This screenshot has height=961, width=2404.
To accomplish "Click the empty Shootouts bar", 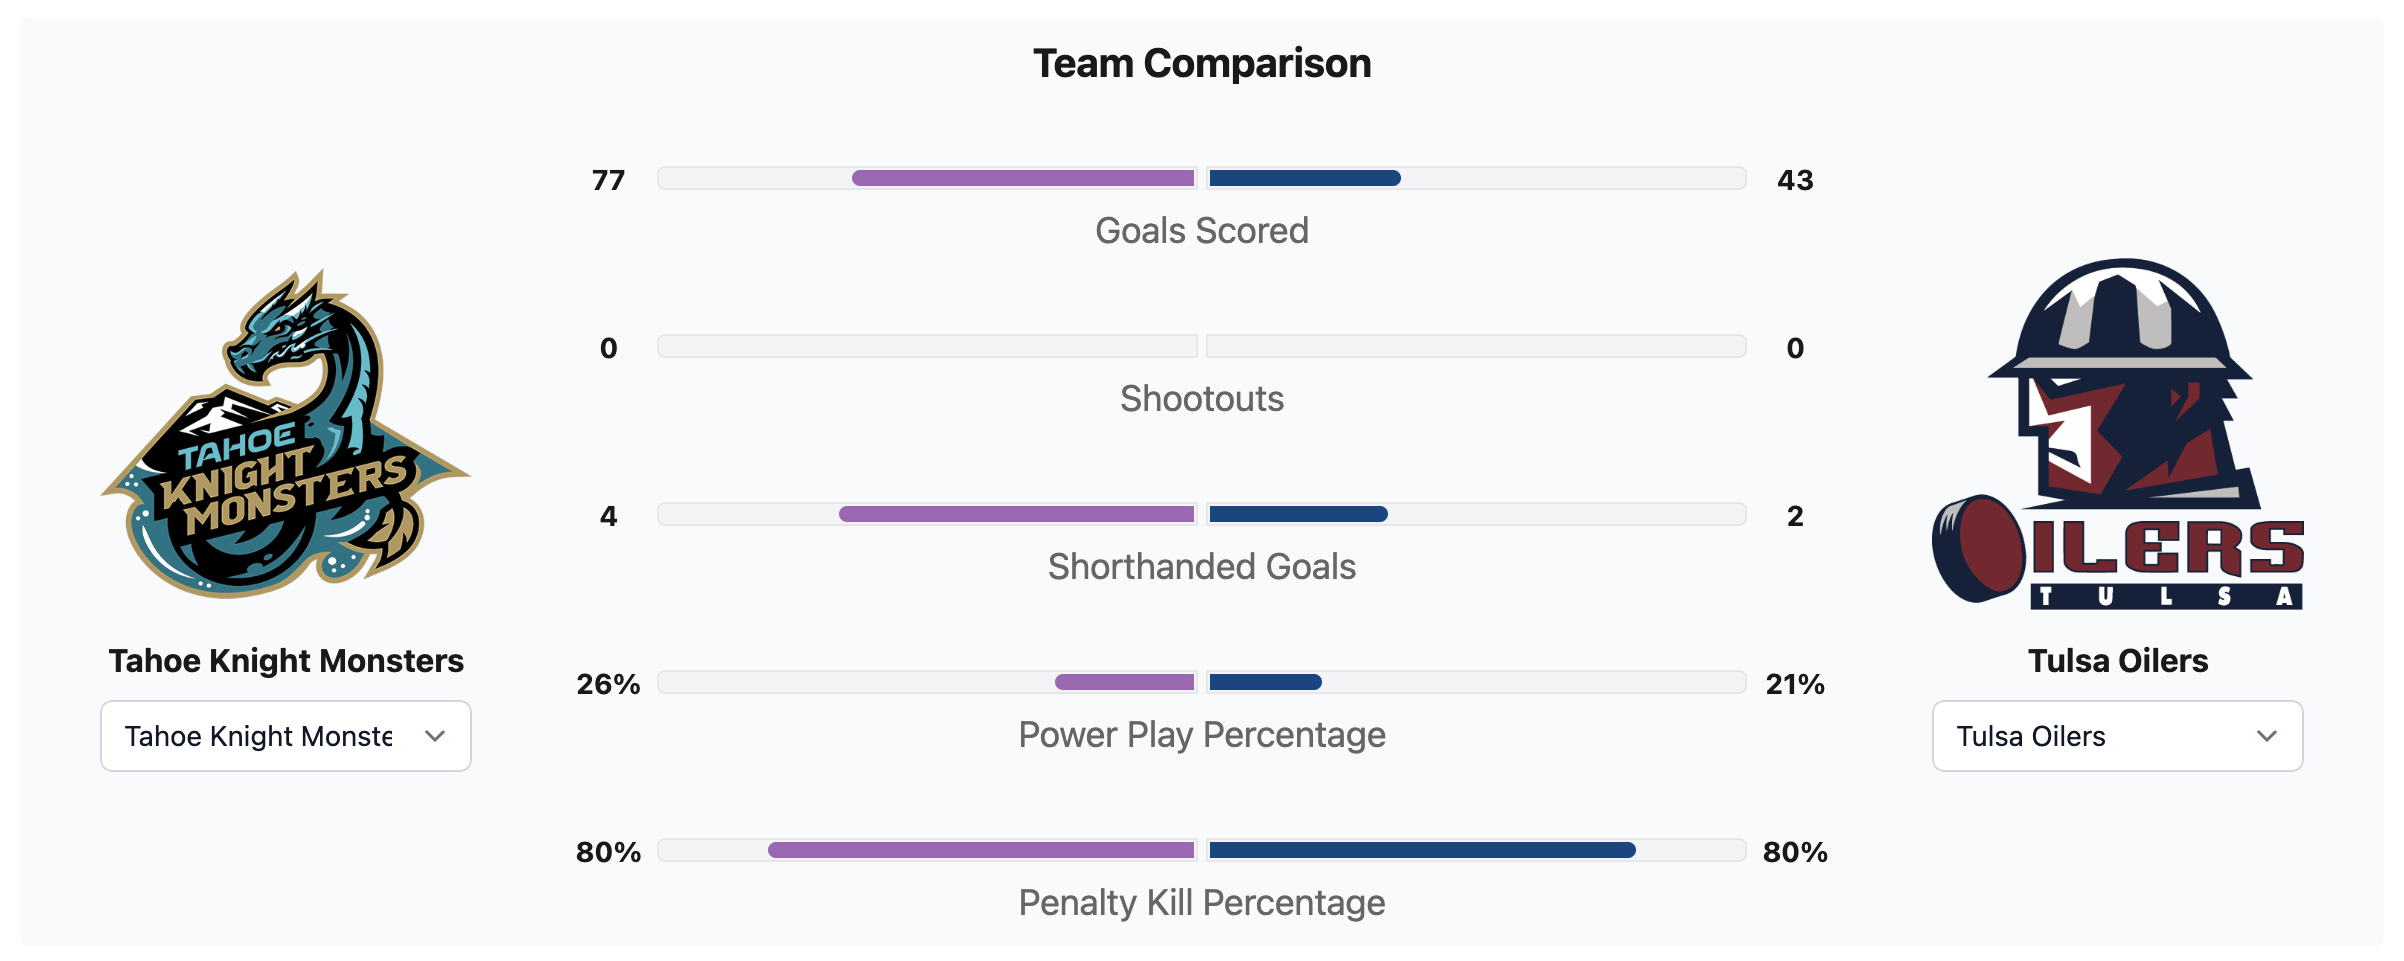I will (927, 346).
